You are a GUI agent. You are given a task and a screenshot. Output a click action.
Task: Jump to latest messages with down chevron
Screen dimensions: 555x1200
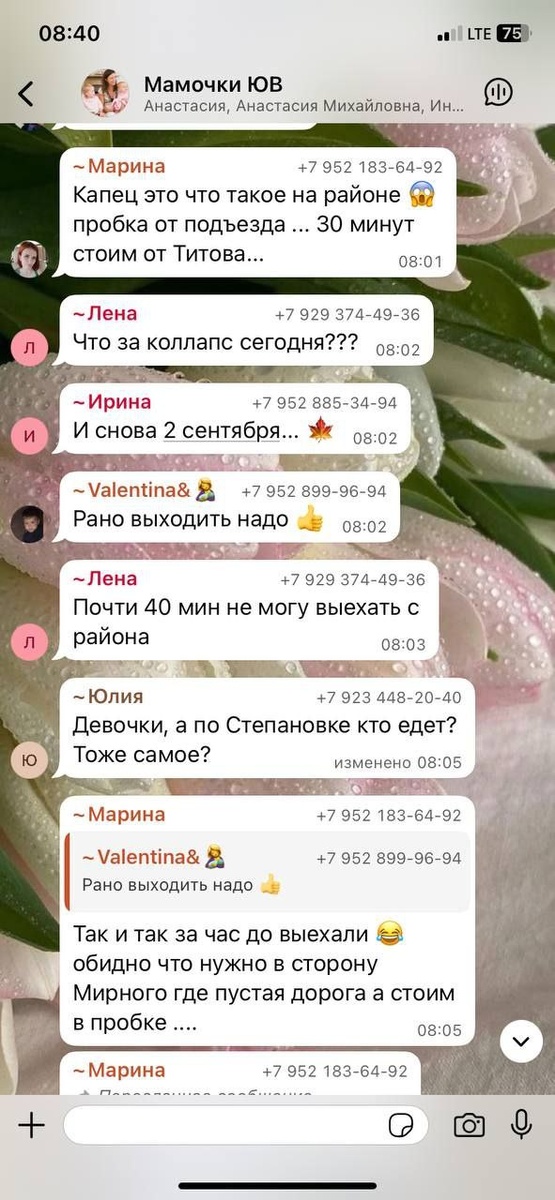pyautogui.click(x=520, y=1042)
